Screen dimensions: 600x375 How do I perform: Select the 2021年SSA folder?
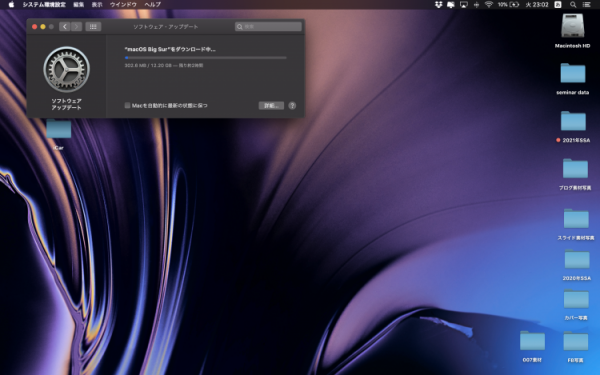573,121
